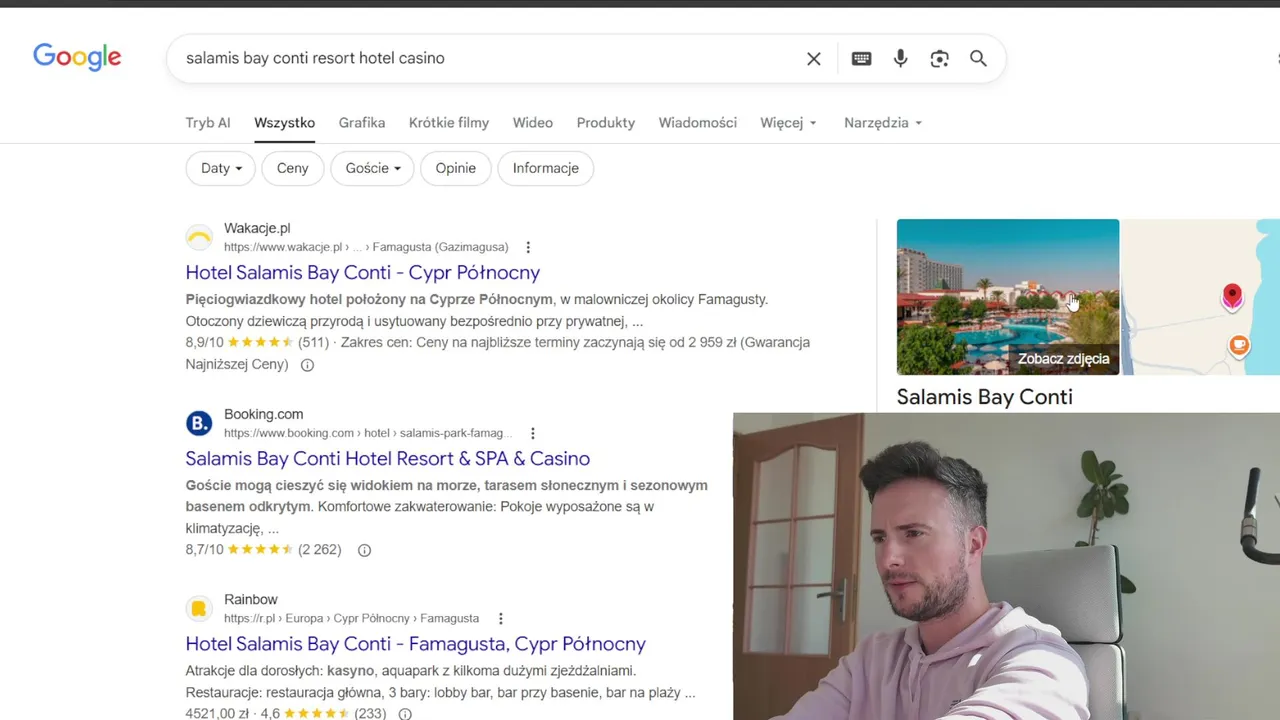
Task: Click the Booking.com site name
Action: click(x=263, y=414)
